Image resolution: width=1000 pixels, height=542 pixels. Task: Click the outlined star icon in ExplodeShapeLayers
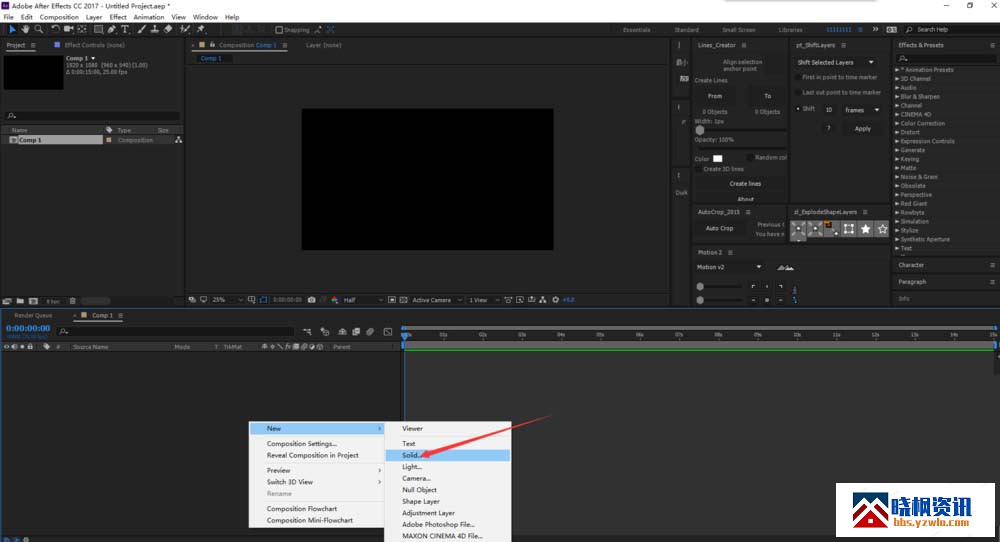point(882,229)
